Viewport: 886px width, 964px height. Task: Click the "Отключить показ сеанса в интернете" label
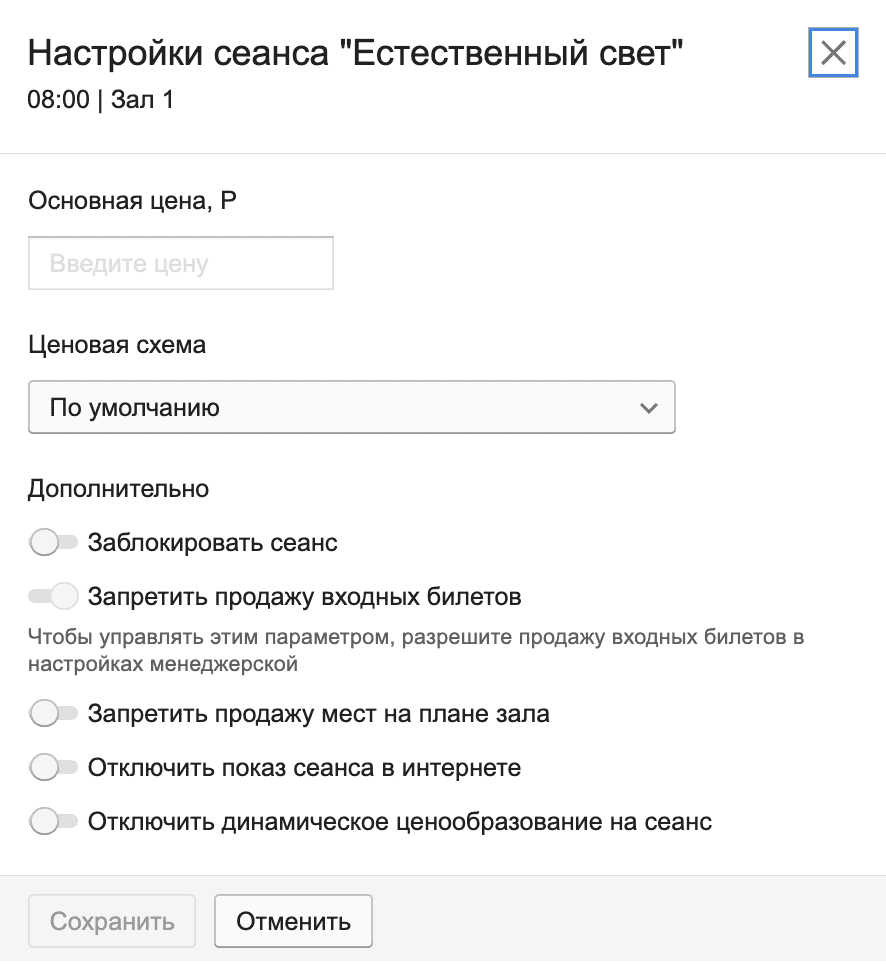(305, 768)
